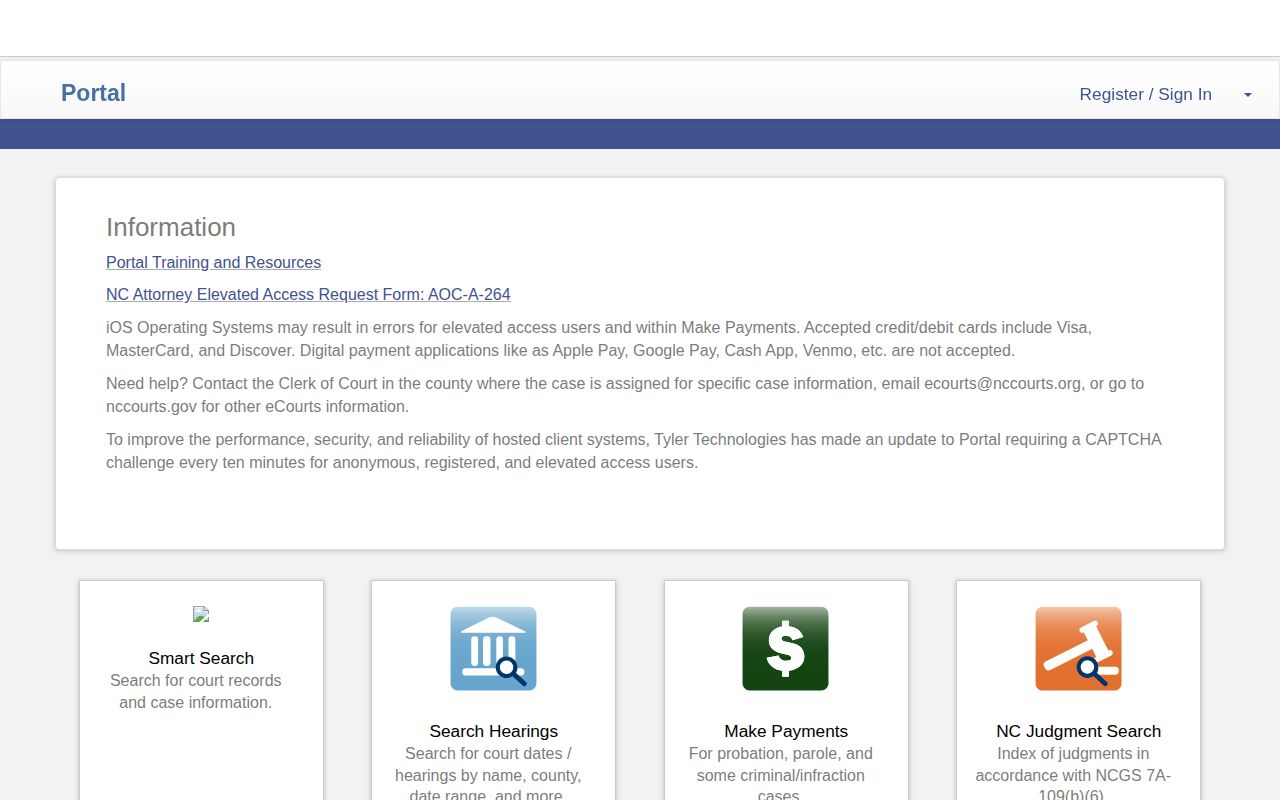Click the broken Smart Search image icon
The image size is (1280, 800).
point(201,615)
